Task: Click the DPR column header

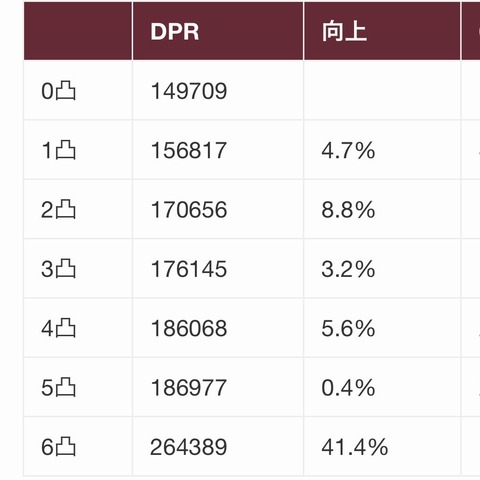Action: 175,32
